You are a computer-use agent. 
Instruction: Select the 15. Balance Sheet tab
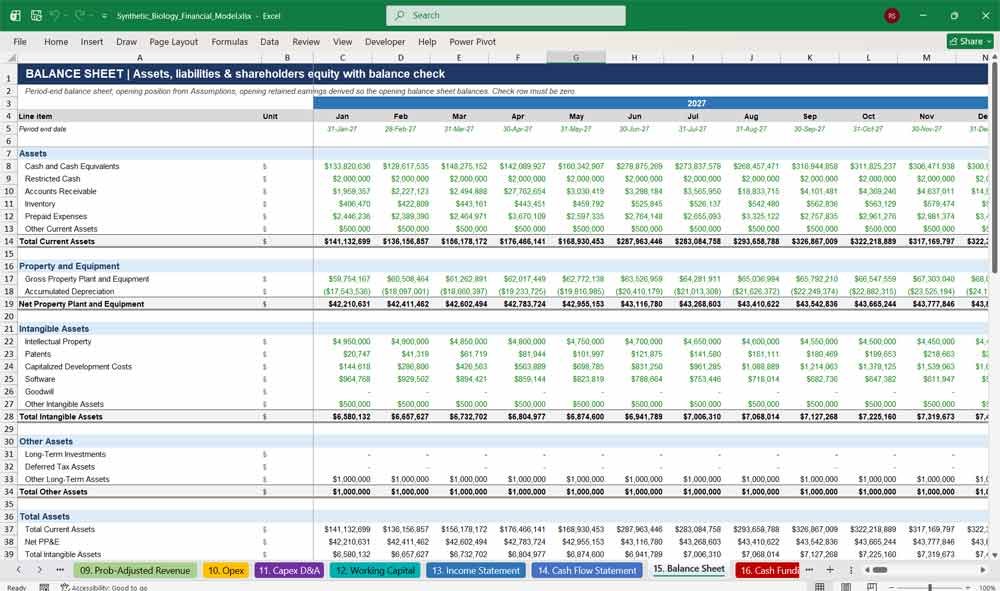click(689, 569)
